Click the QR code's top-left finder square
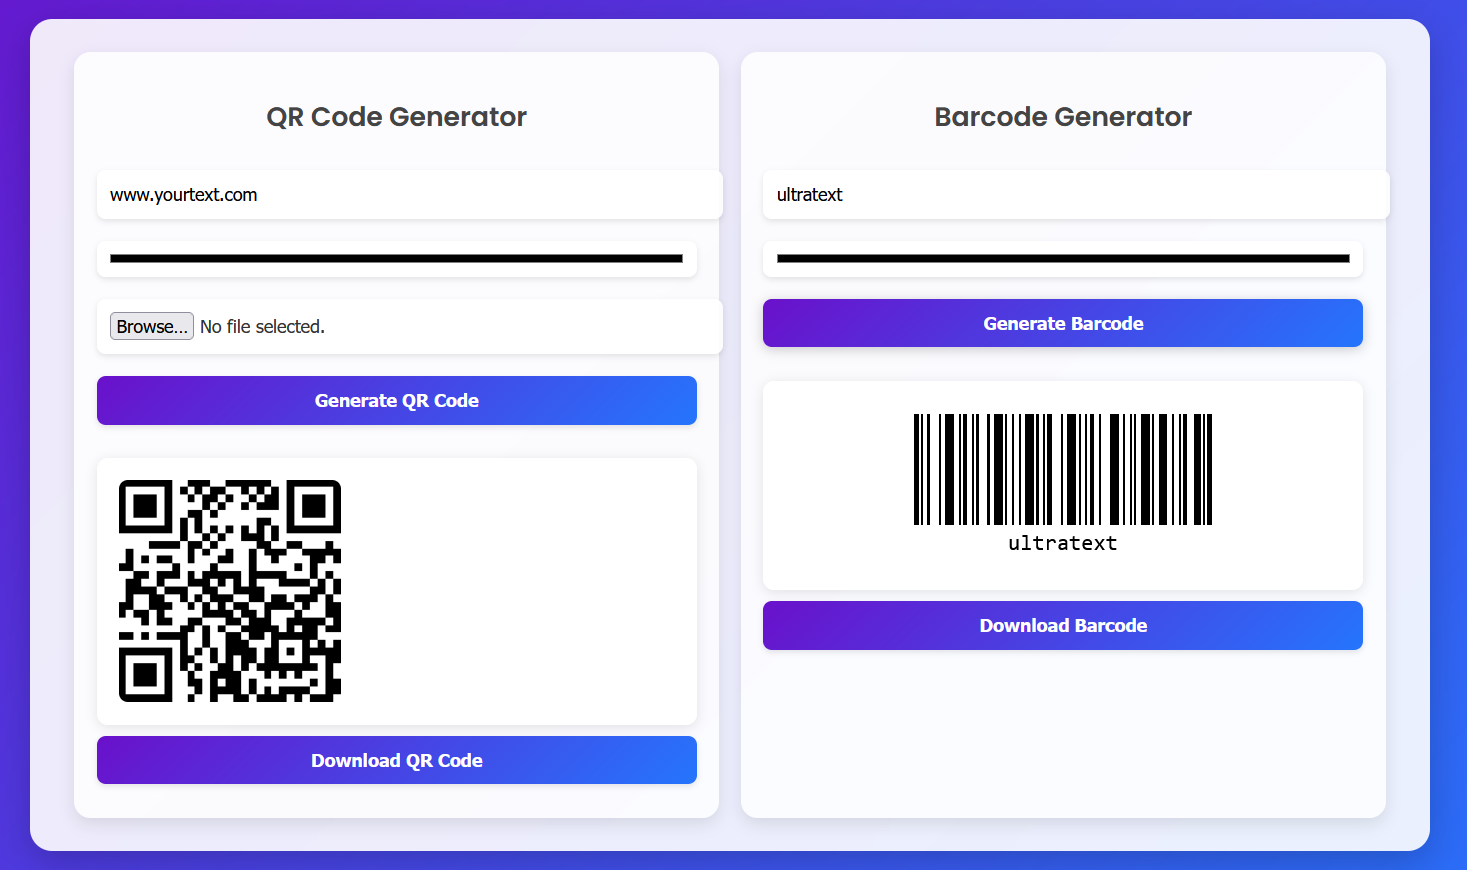The image size is (1467, 870). 146,507
